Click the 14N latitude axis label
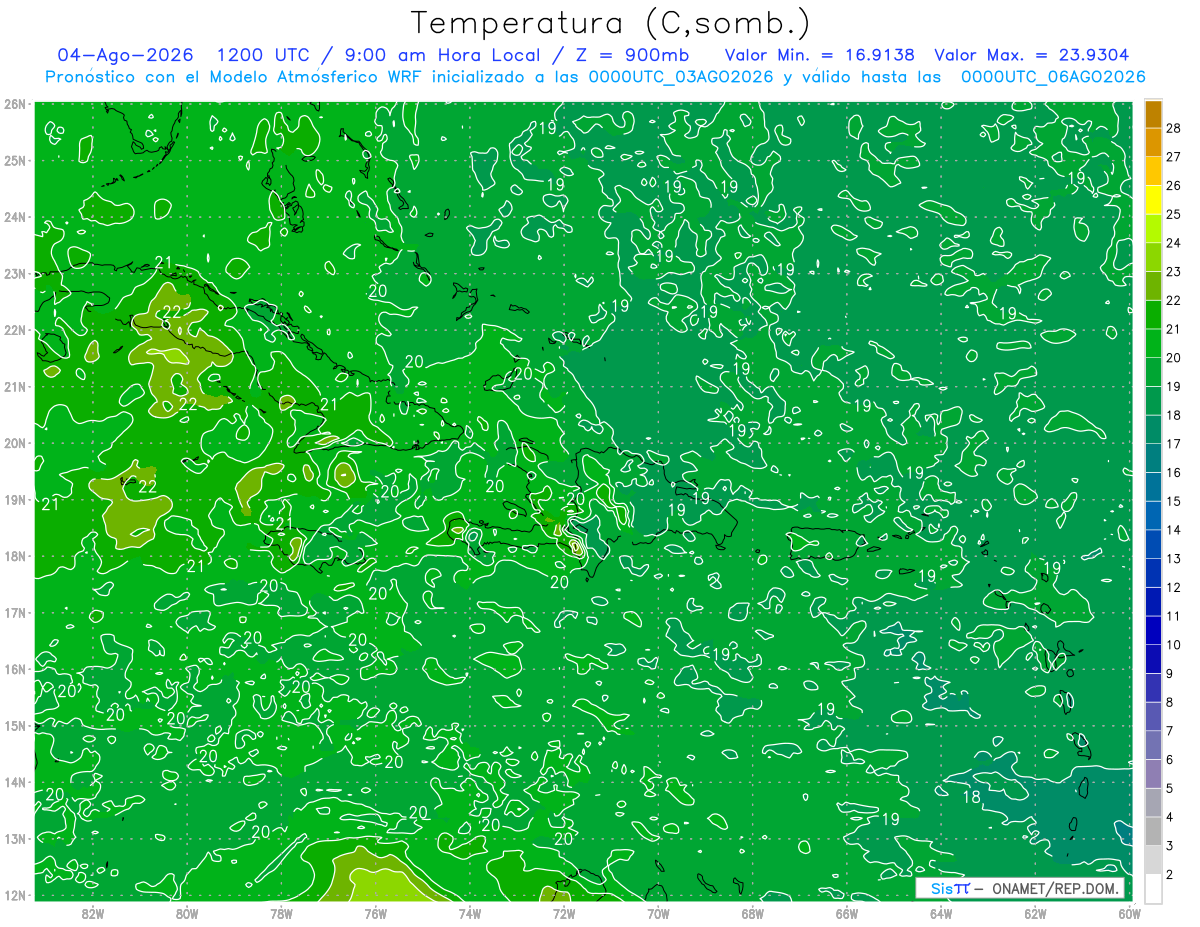Viewport: 1200px width, 927px height. (15, 782)
